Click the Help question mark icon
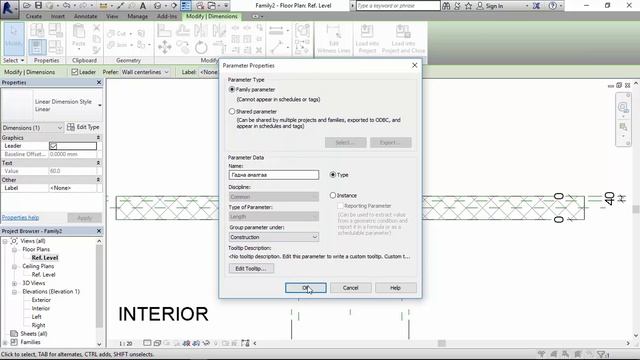This screenshot has width=640, height=360. tap(553, 6)
